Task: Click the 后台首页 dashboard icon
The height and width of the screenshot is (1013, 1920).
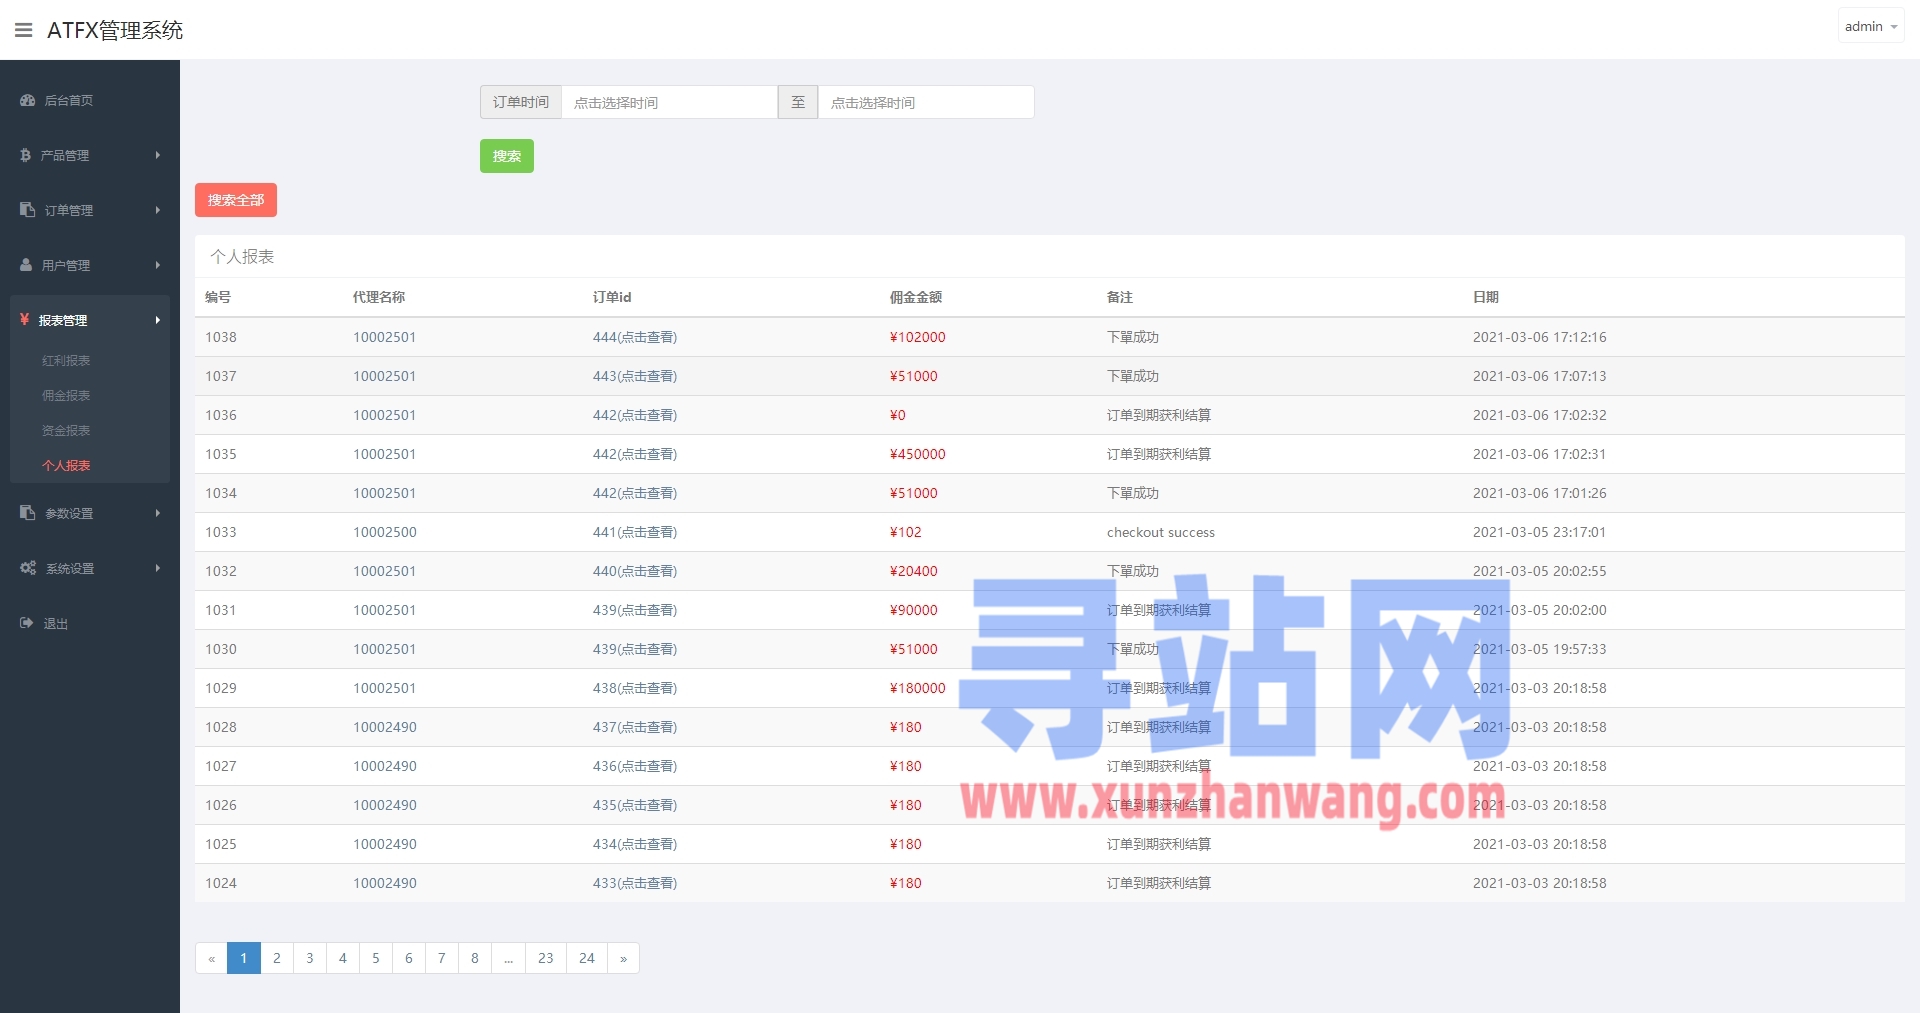Action: pos(27,100)
